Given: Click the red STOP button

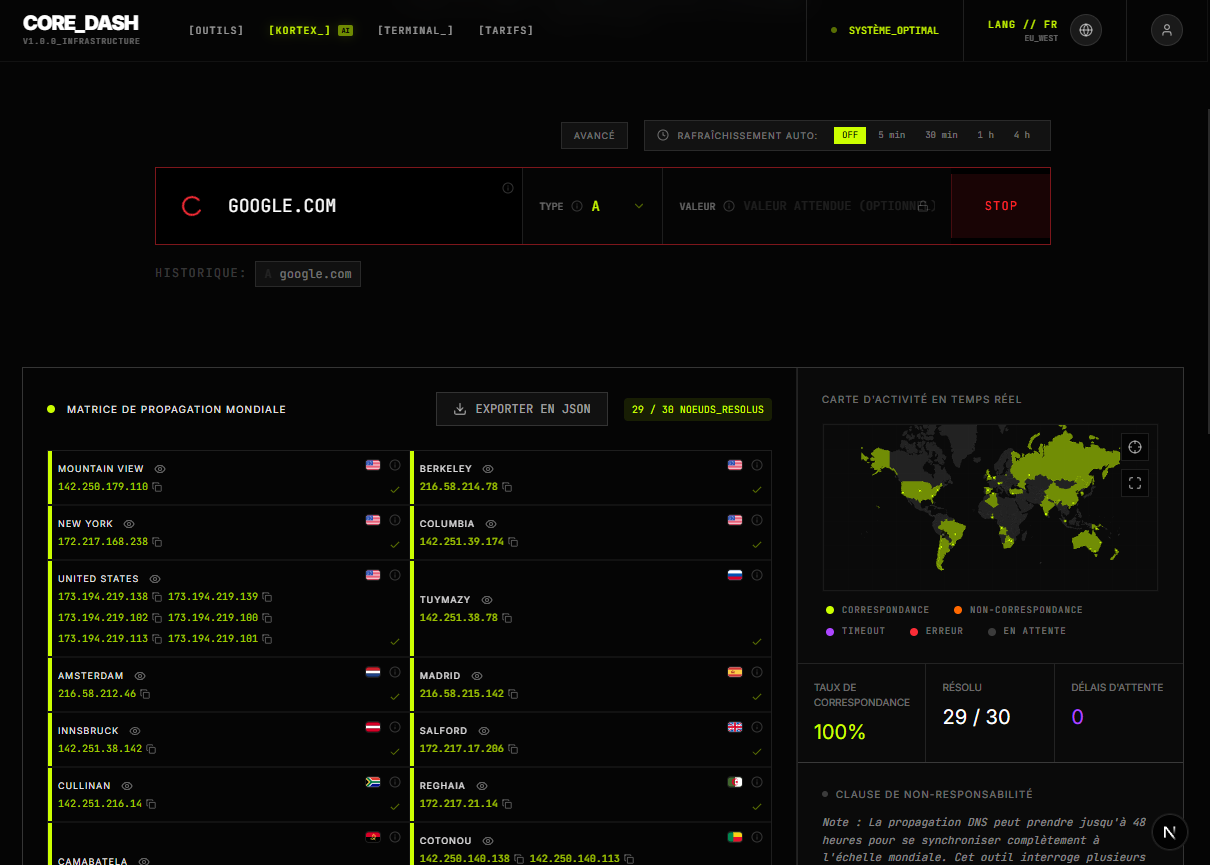Looking at the screenshot, I should click(1001, 206).
